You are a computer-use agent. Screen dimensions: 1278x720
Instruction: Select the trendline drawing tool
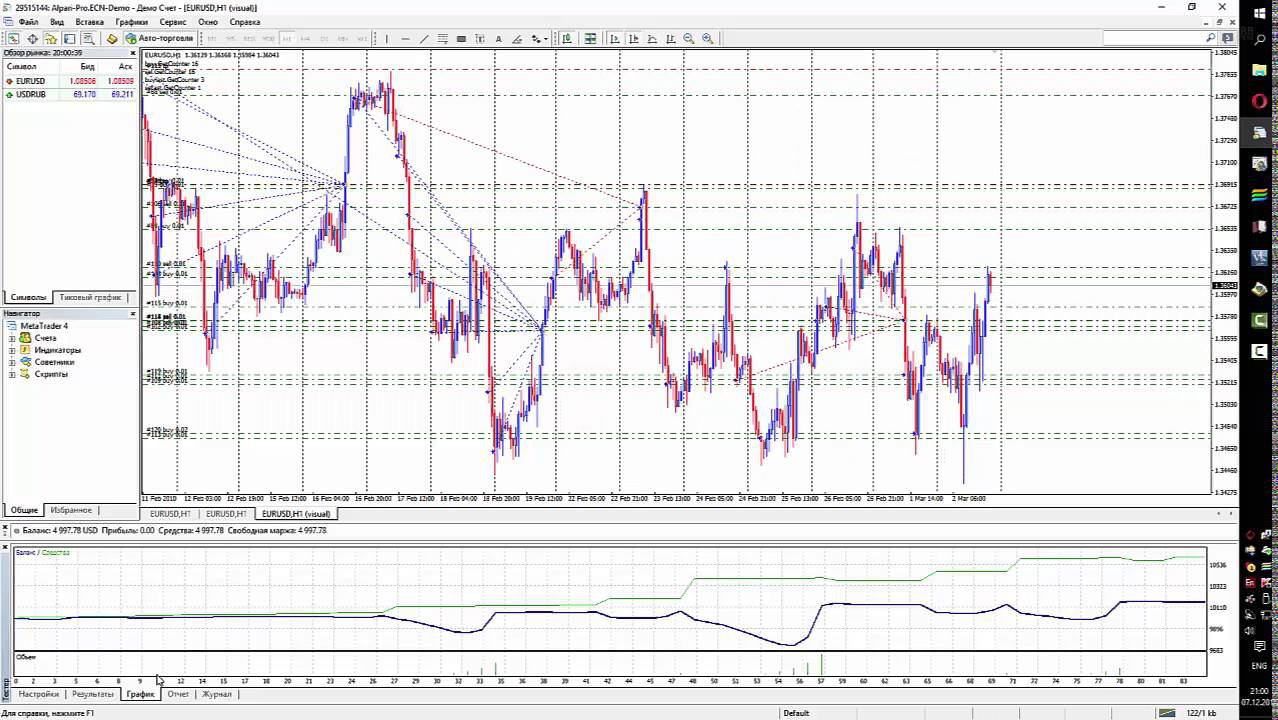click(424, 38)
